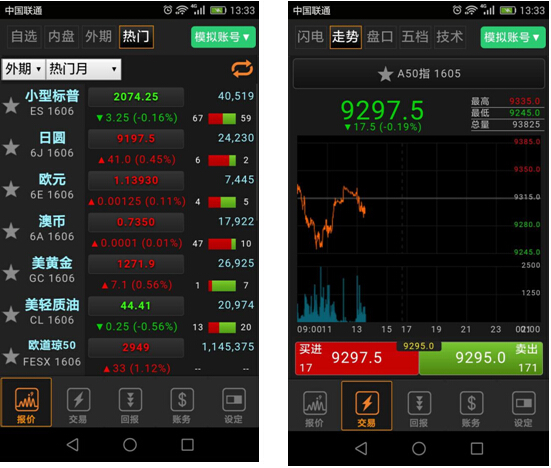Tap the 40,519 volume for 小型标普
This screenshot has width=551, height=468.
(x=236, y=96)
